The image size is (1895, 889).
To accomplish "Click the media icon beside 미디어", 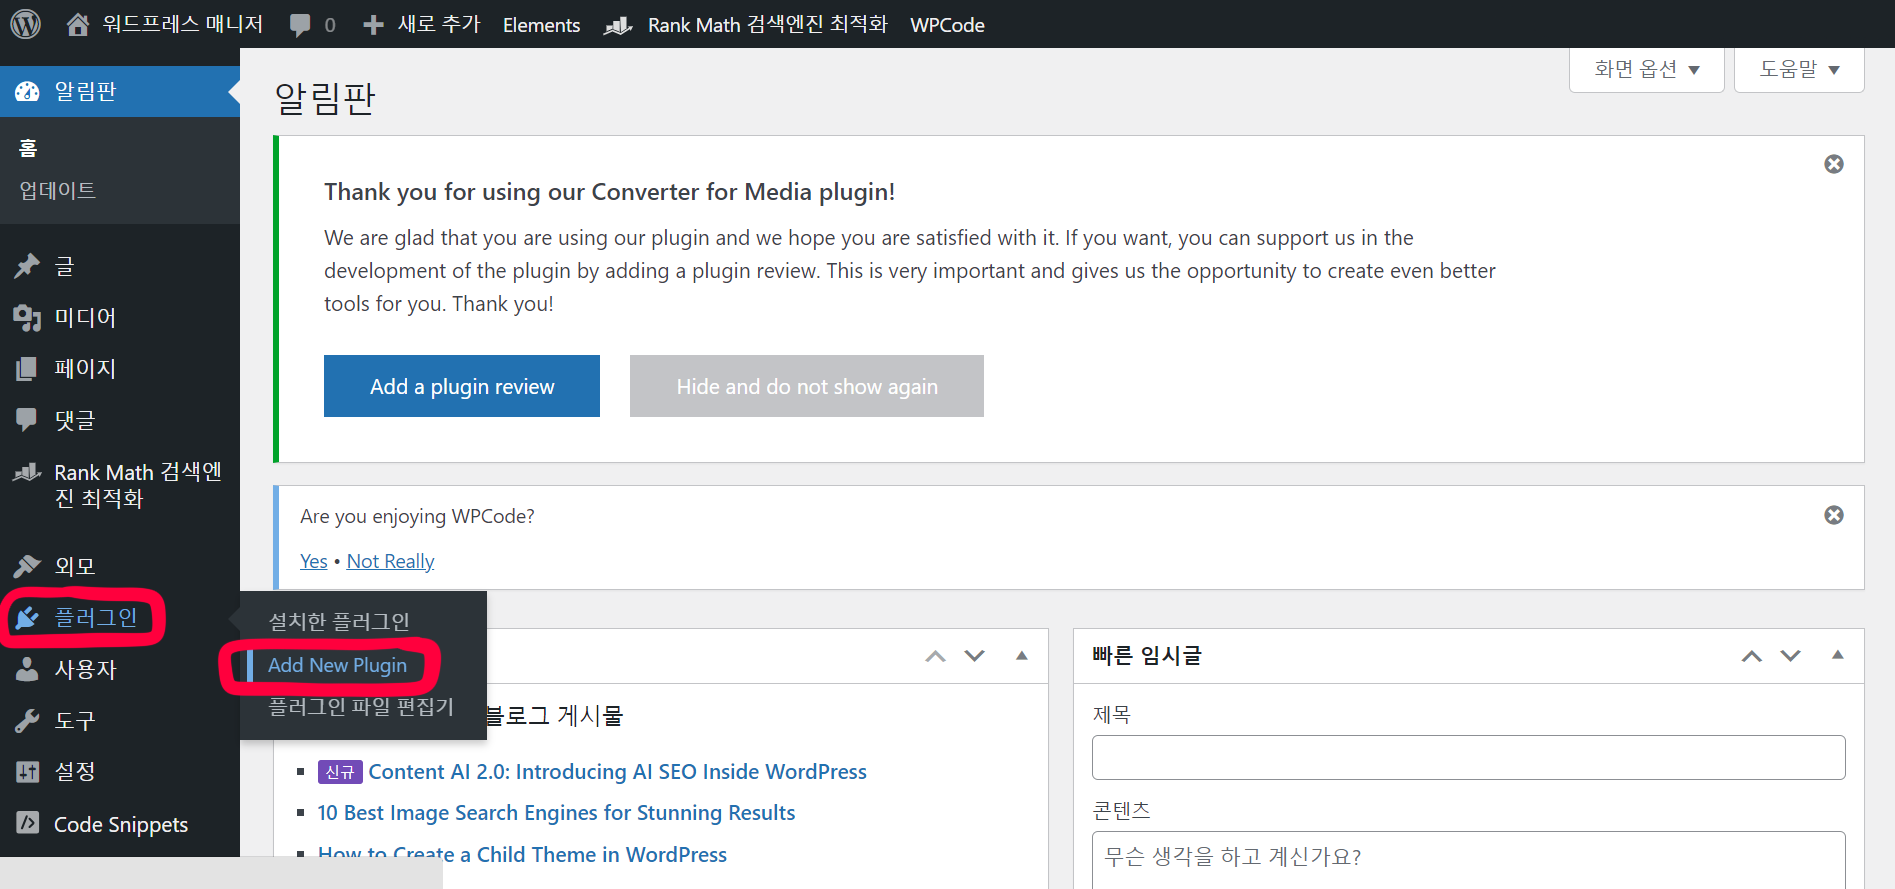I will click(27, 318).
